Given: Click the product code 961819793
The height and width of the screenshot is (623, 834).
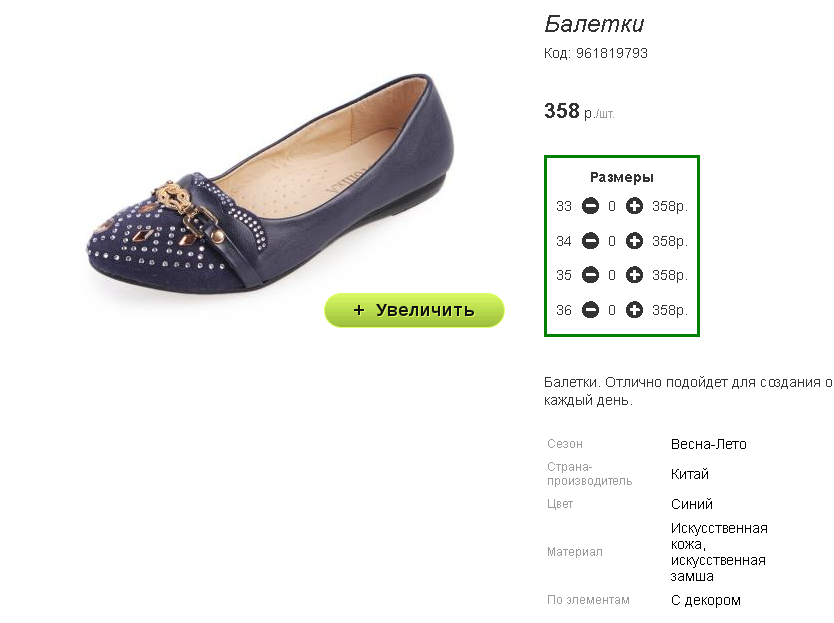Looking at the screenshot, I should [x=612, y=53].
